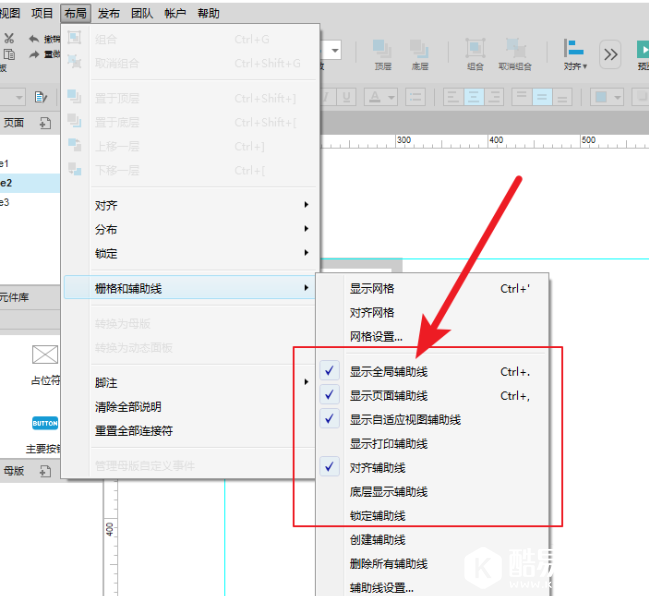This screenshot has height=596, width=649.
Task: Add a new page in 页面 panel
Action: 45,123
